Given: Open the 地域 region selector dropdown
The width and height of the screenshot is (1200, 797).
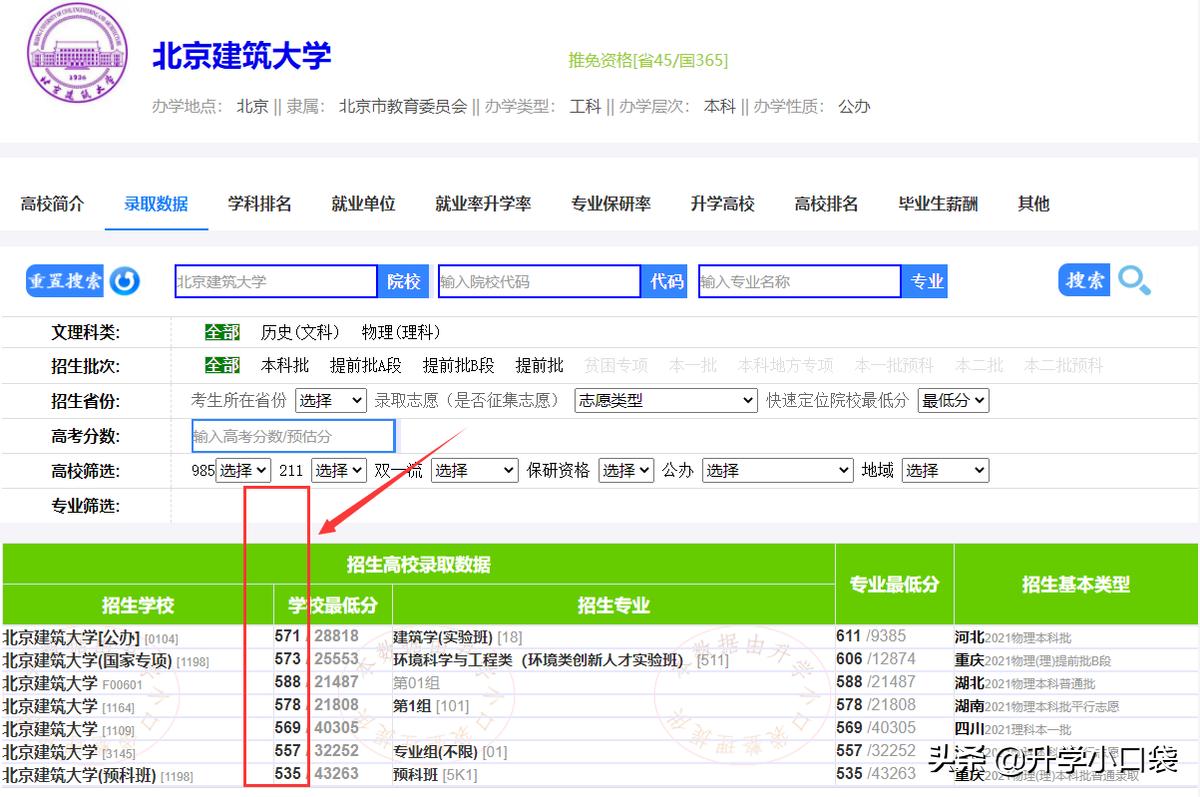Looking at the screenshot, I should [944, 470].
